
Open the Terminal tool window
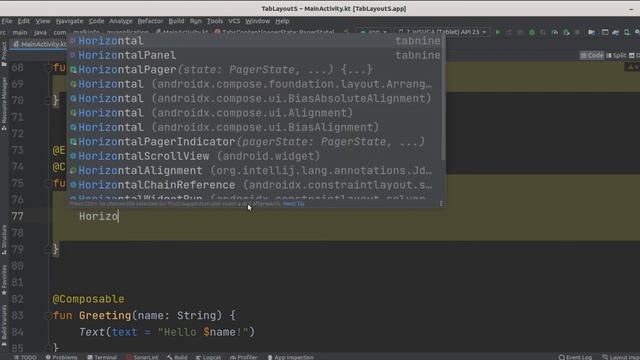(x=102, y=357)
